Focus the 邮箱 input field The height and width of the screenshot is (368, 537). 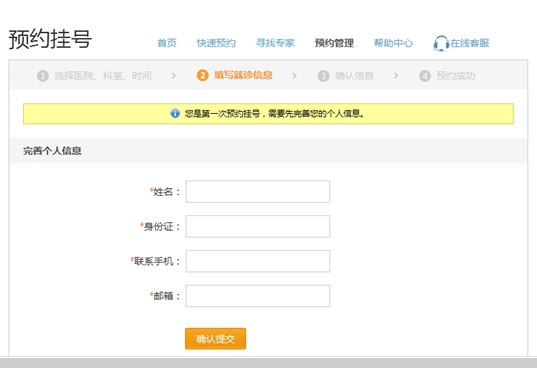click(x=258, y=296)
